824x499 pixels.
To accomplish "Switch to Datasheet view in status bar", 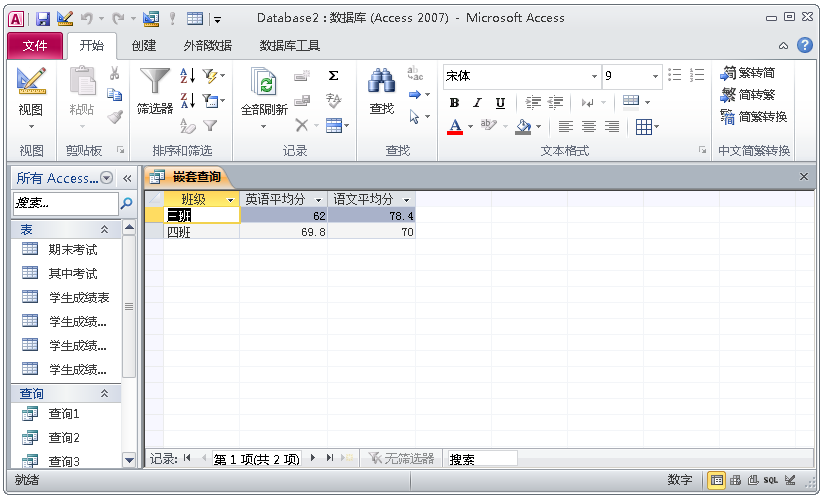I will coord(716,480).
